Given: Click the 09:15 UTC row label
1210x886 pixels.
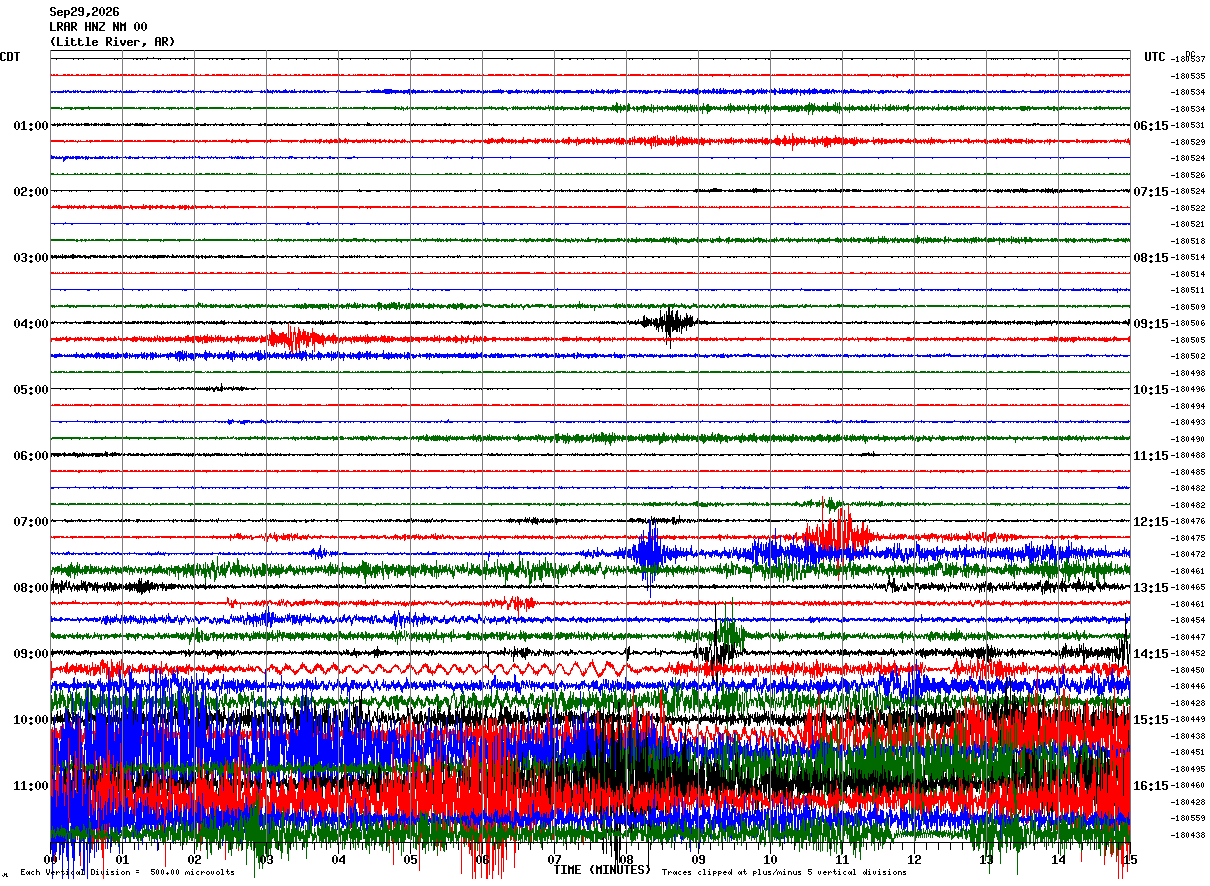Looking at the screenshot, I should coord(1150,324).
